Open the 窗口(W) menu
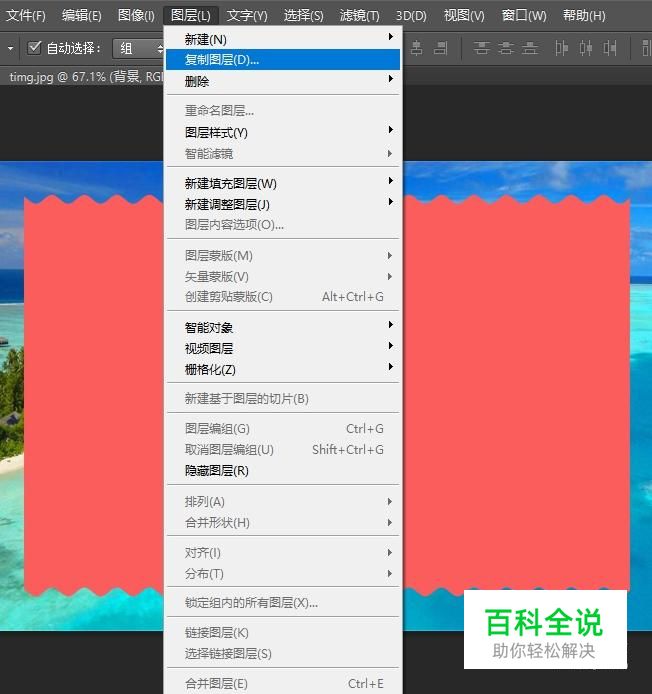Image resolution: width=652 pixels, height=694 pixels. click(x=524, y=16)
